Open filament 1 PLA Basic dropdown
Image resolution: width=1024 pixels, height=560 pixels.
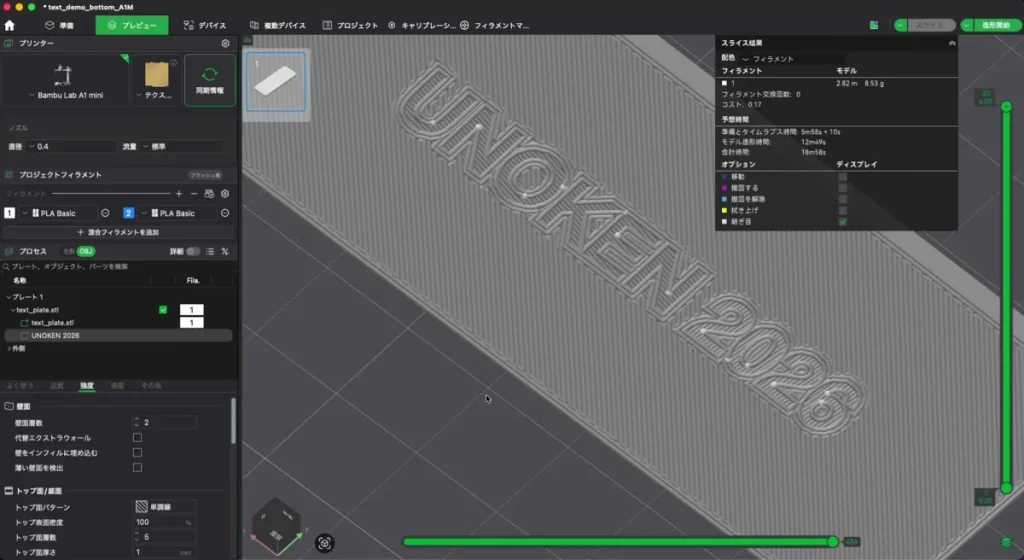[59, 213]
